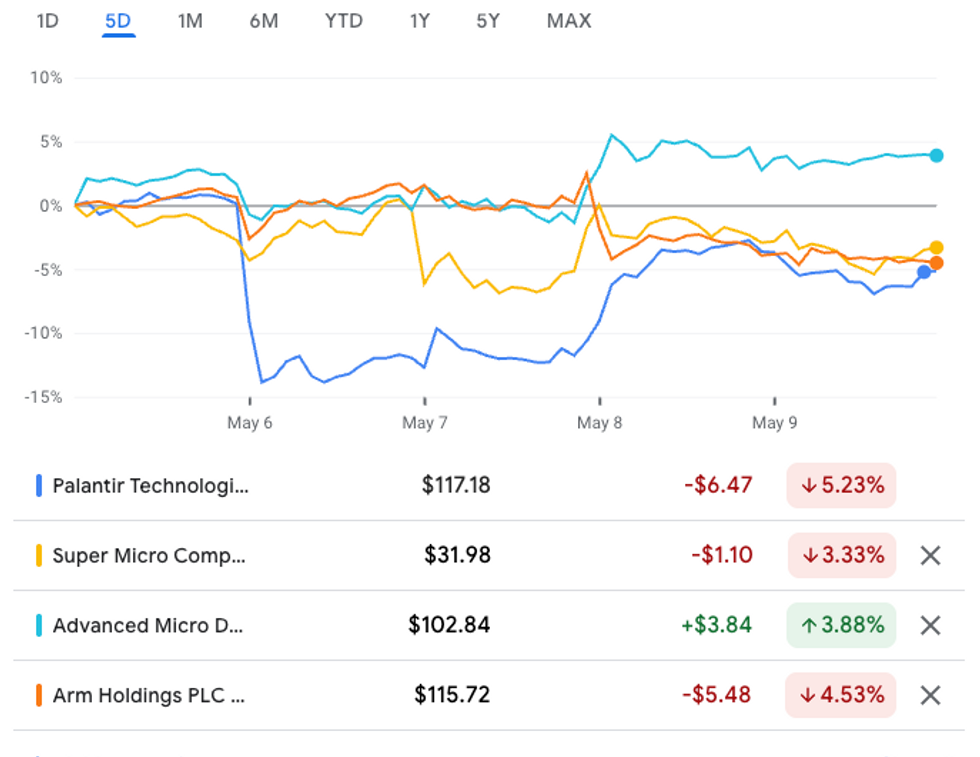Open Advanced Micro Devices stock row

148,625
